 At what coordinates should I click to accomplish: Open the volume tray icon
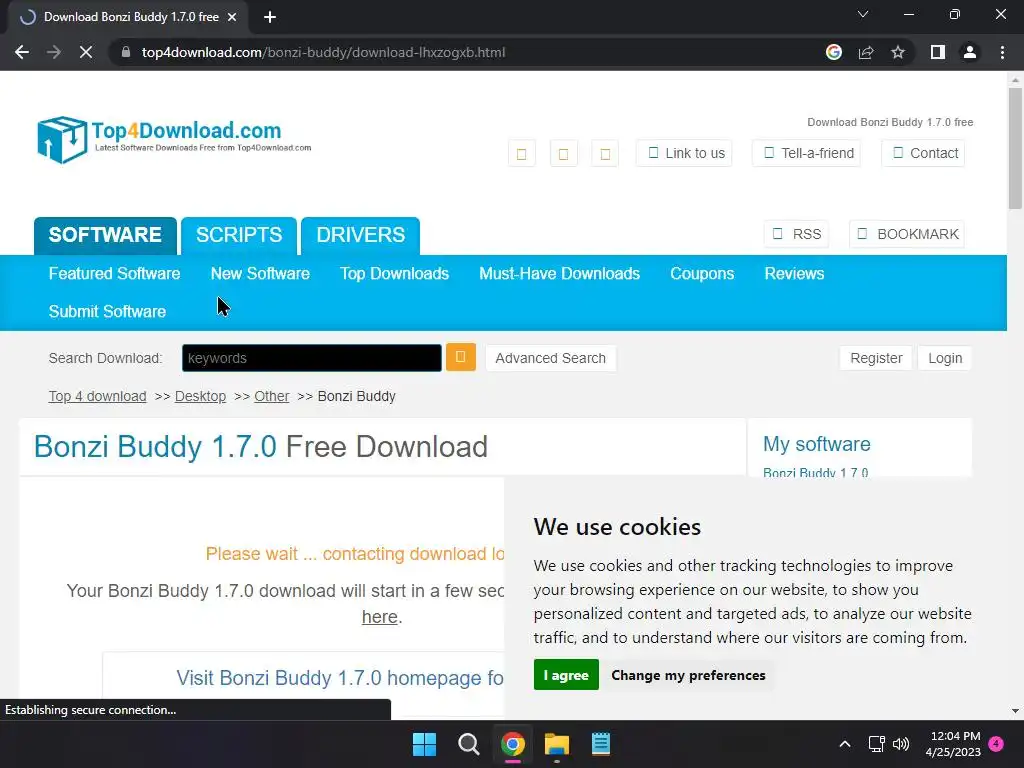[x=901, y=744]
